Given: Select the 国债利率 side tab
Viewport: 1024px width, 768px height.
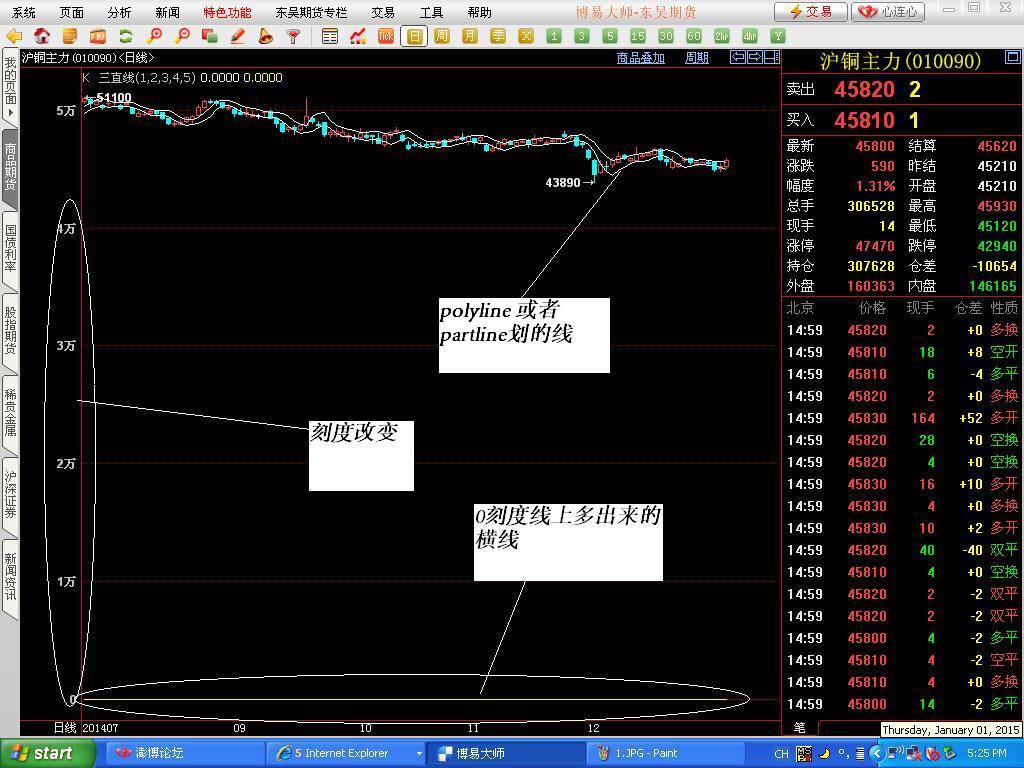Looking at the screenshot, I should pyautogui.click(x=10, y=248).
